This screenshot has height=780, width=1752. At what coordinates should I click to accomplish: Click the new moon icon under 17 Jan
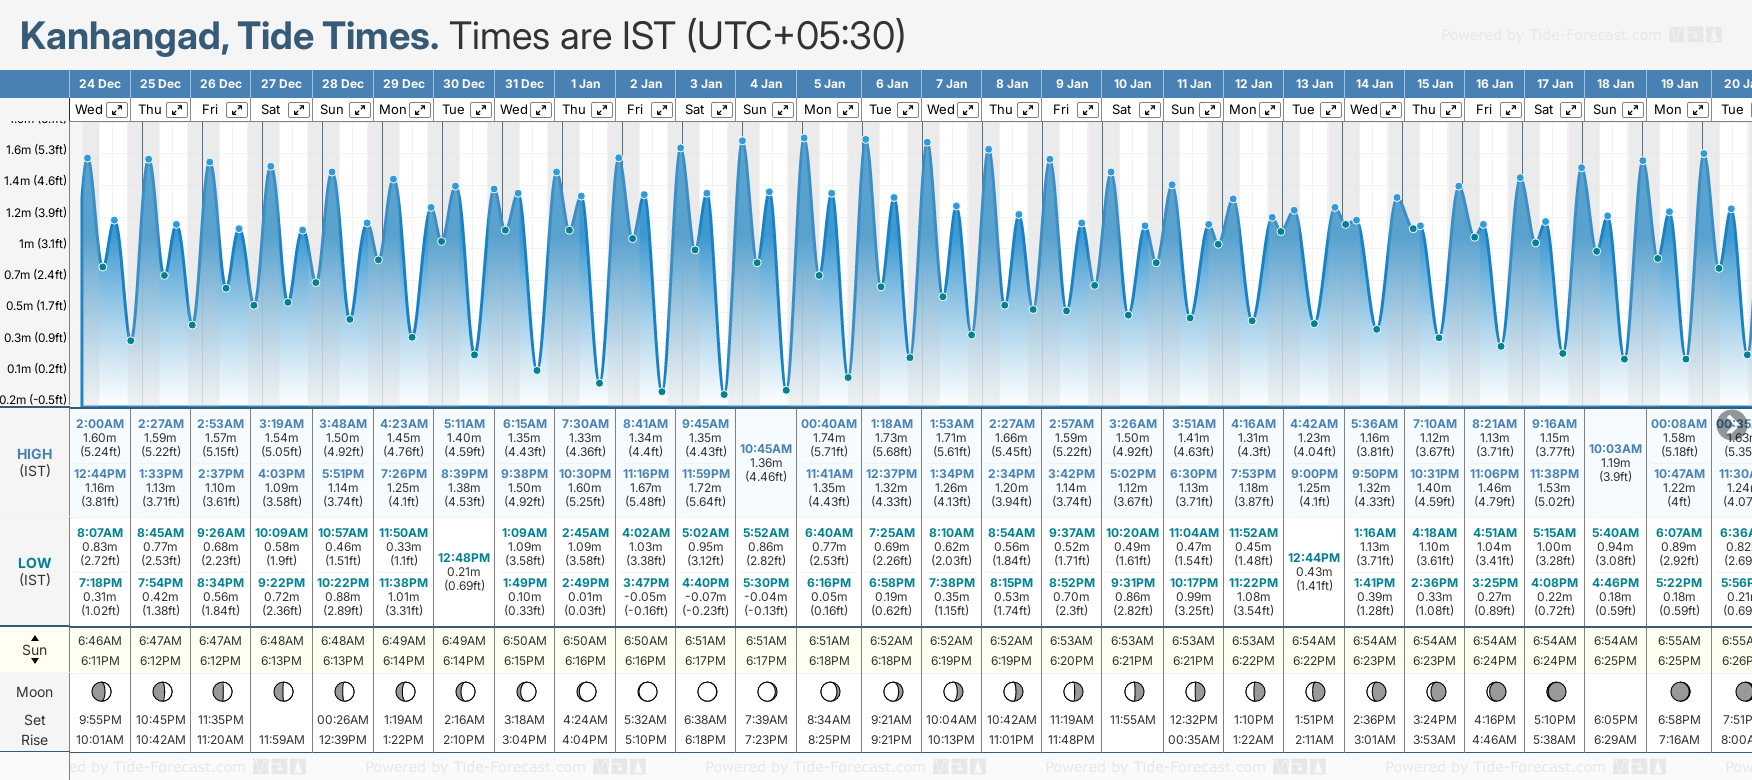coord(1556,692)
